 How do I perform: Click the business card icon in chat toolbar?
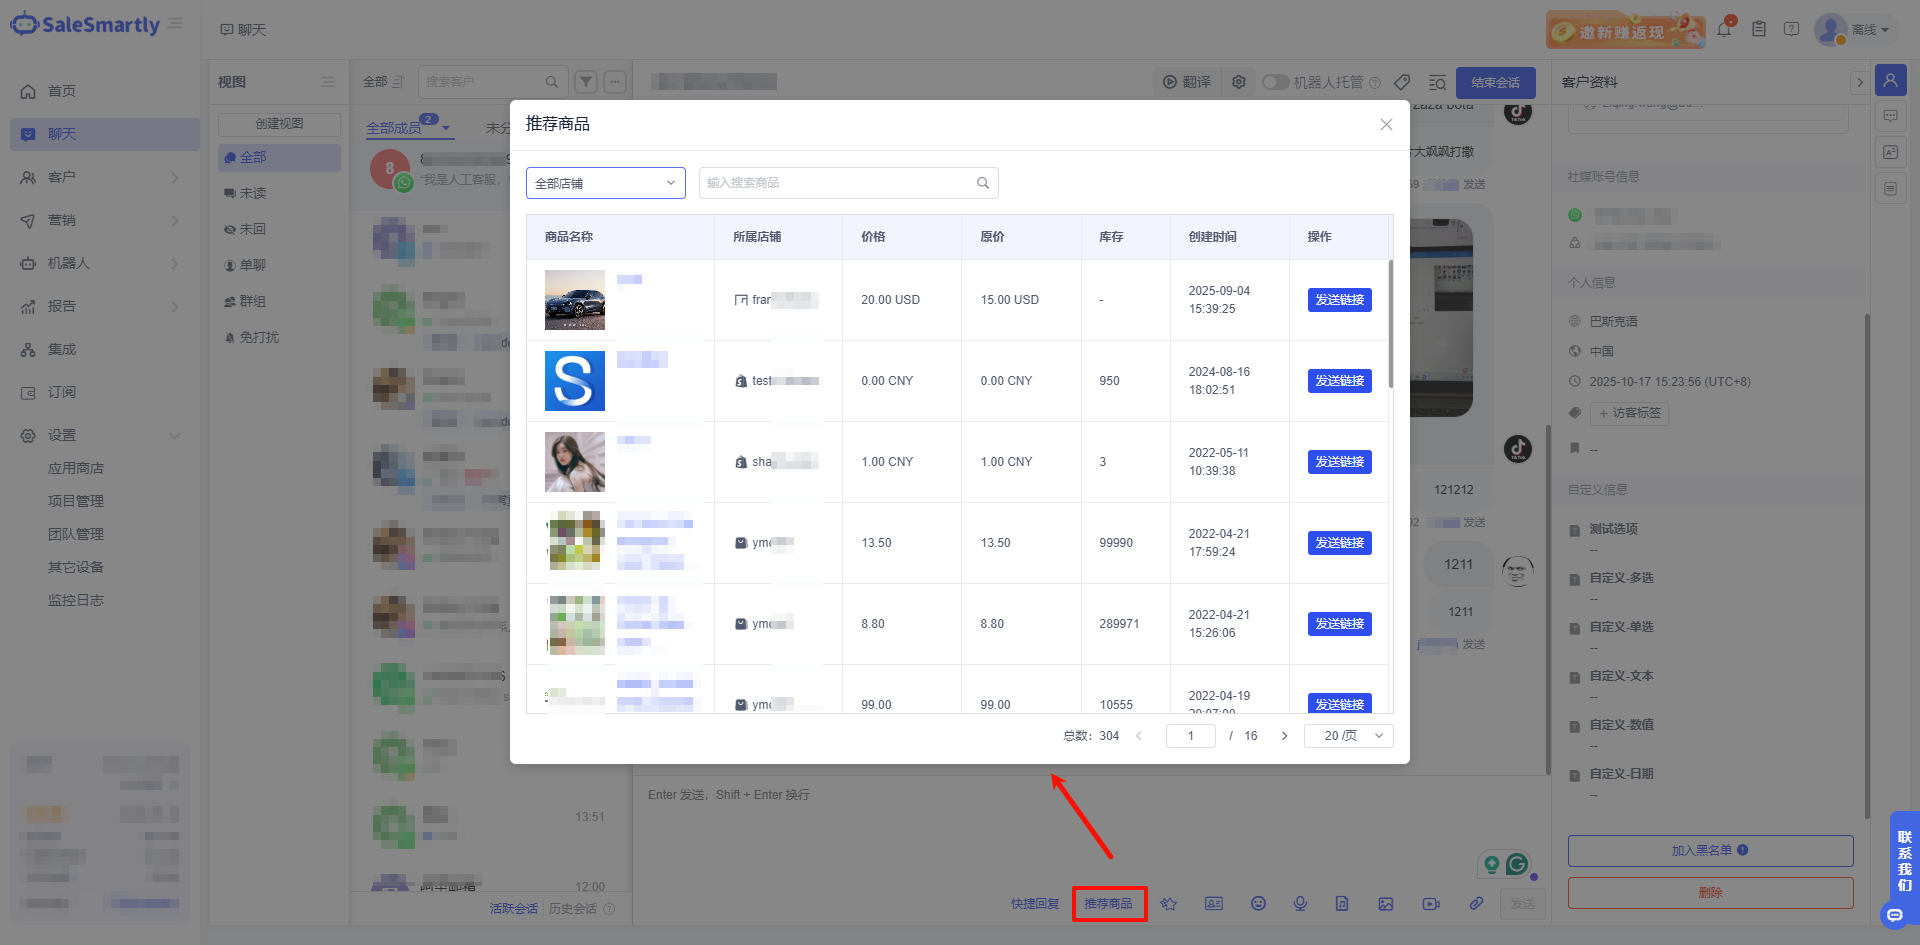click(1213, 903)
